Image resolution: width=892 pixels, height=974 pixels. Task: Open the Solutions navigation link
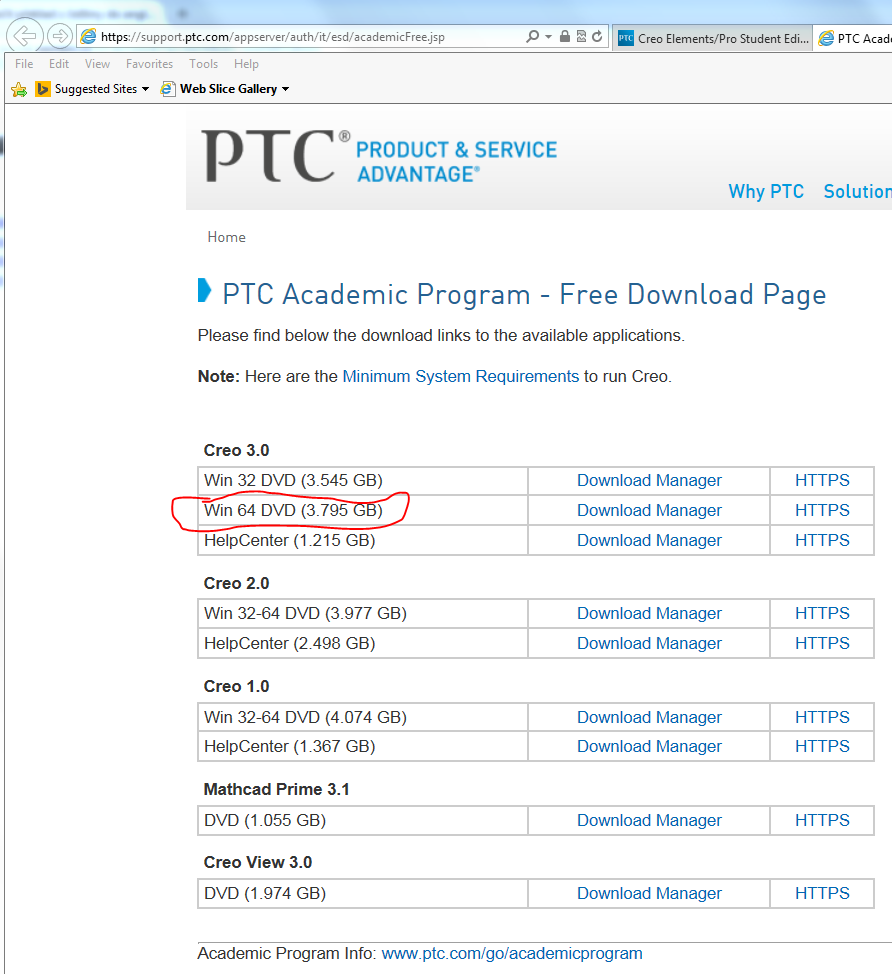[x=857, y=191]
